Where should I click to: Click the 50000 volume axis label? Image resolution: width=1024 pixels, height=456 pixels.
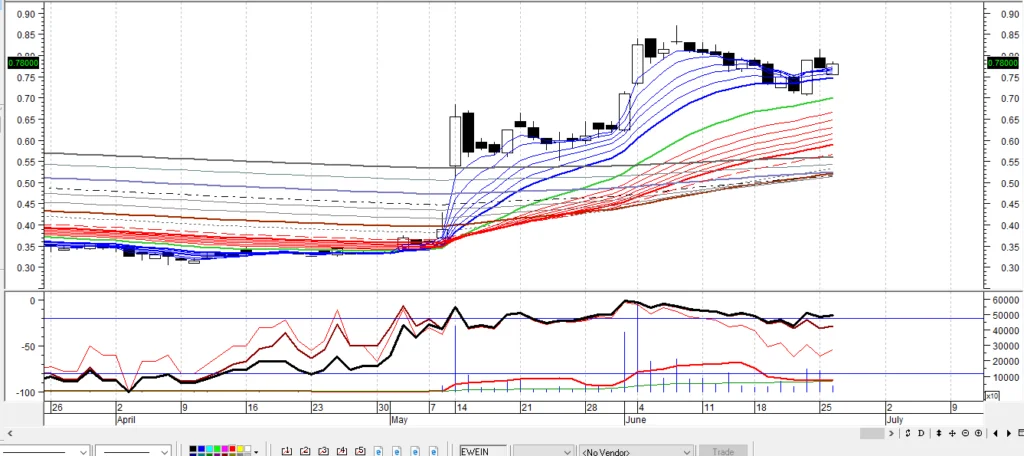click(1006, 316)
